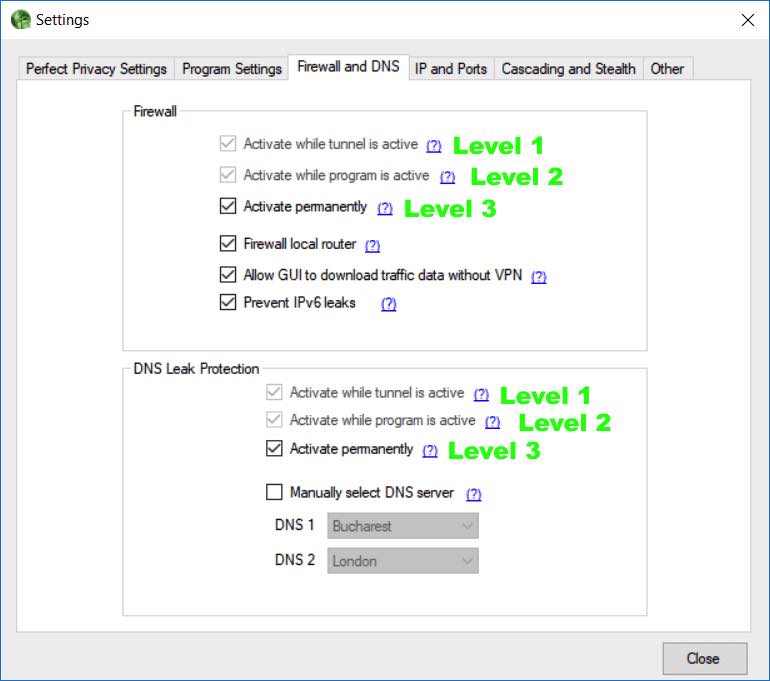770x681 pixels.
Task: Close the Settings window with X
Action: [747, 20]
